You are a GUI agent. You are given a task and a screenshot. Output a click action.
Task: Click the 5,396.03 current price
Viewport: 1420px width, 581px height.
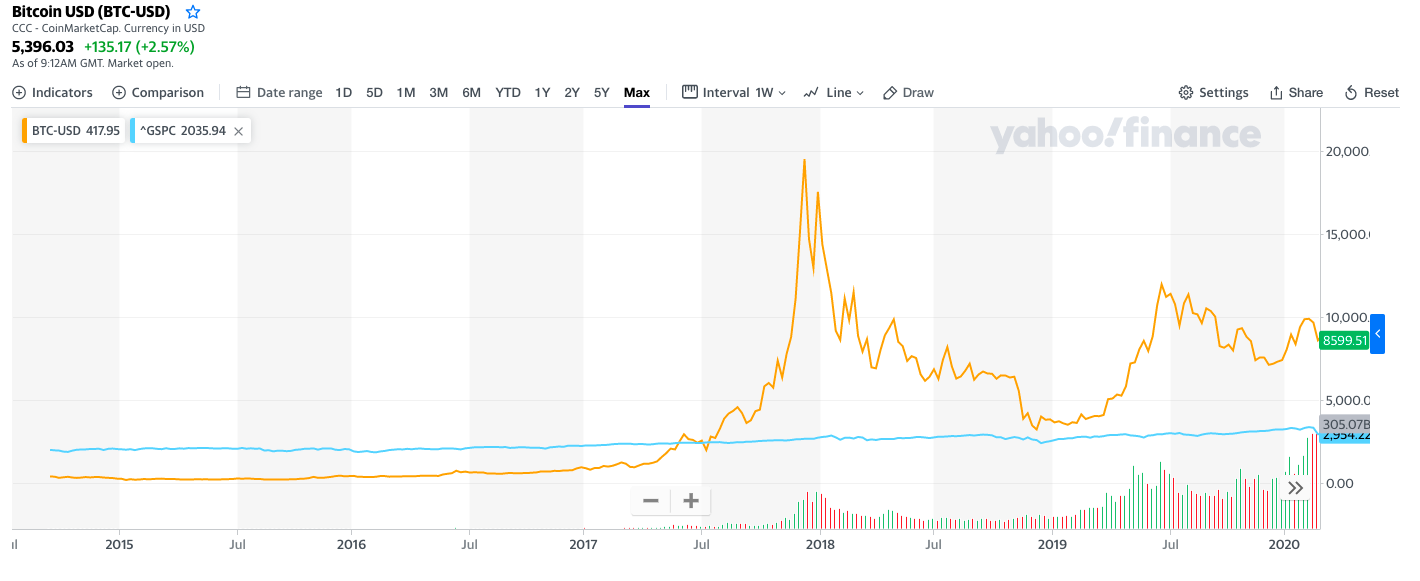pyautogui.click(x=43, y=46)
